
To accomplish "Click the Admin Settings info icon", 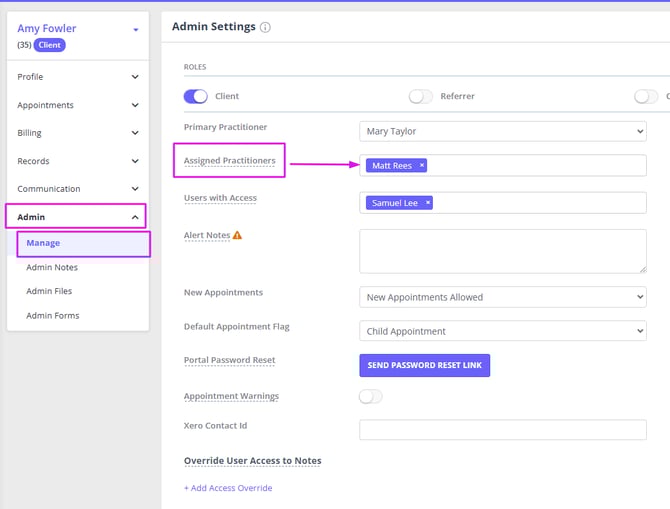I will coord(265,27).
